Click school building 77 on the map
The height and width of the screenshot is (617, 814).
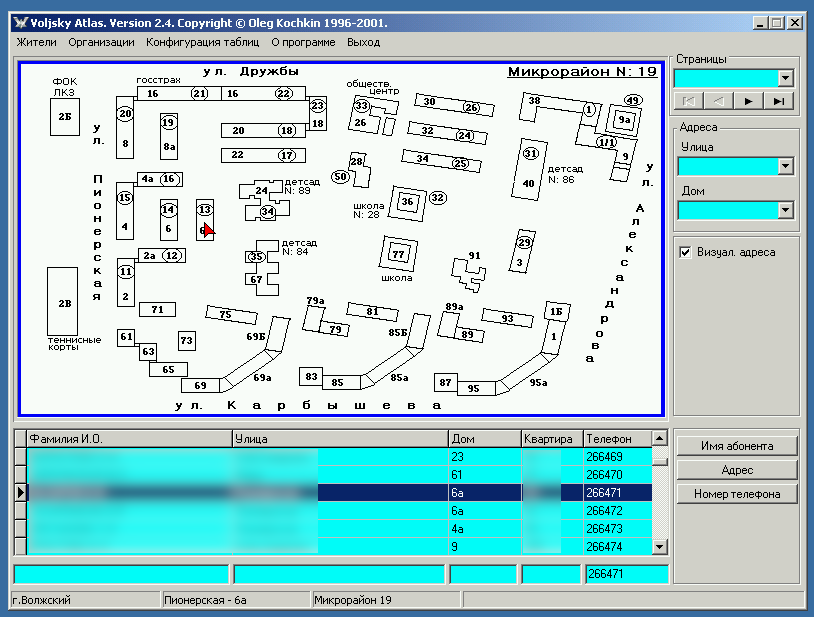click(x=398, y=254)
